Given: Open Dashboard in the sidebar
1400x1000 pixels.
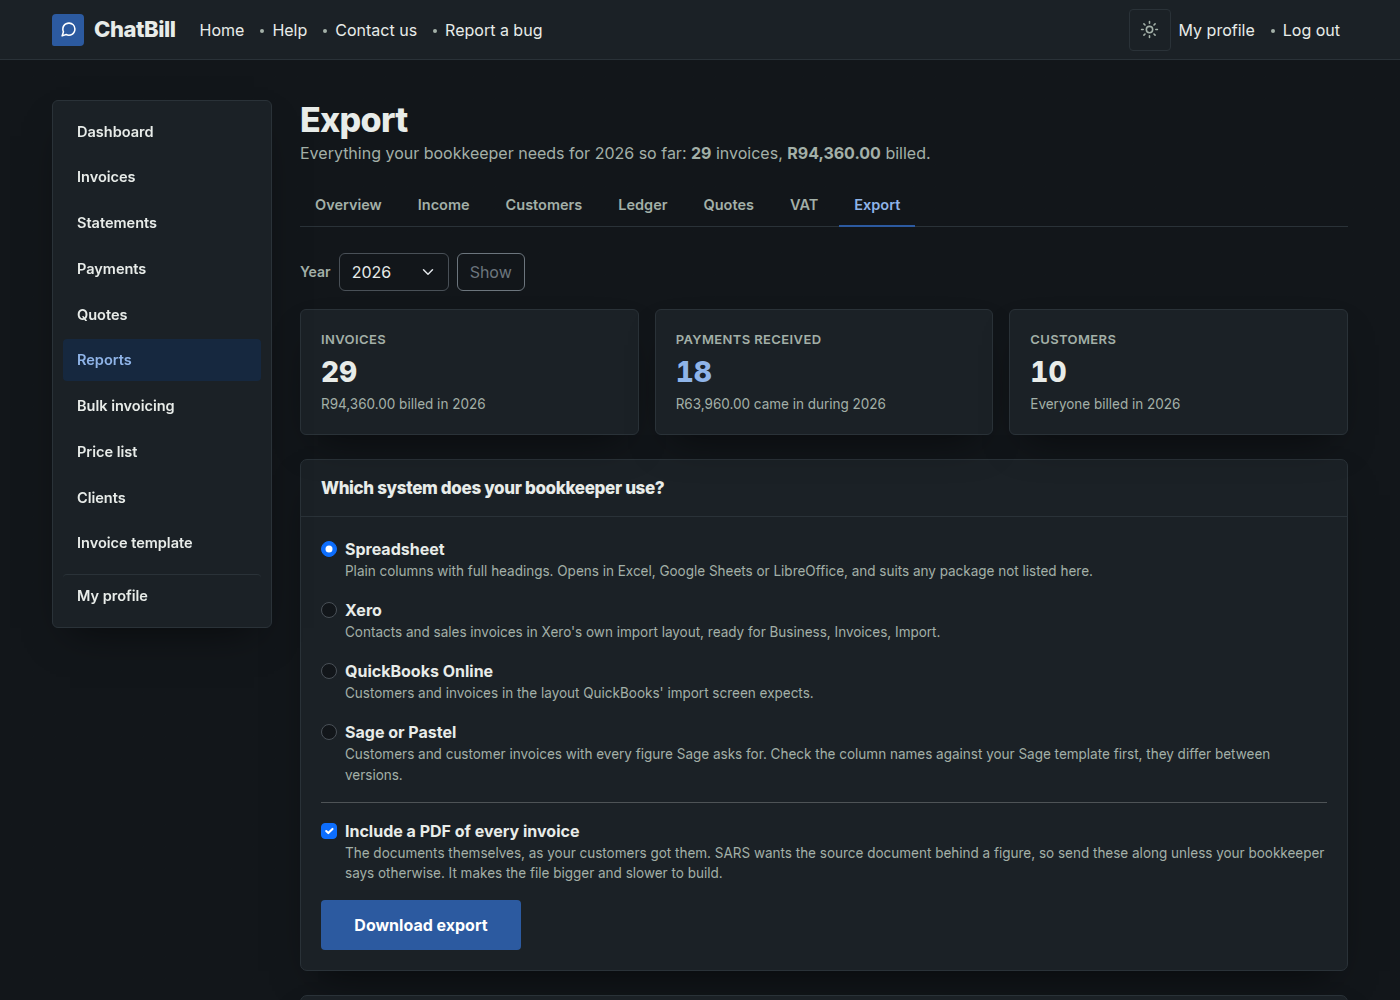Looking at the screenshot, I should (x=162, y=132).
